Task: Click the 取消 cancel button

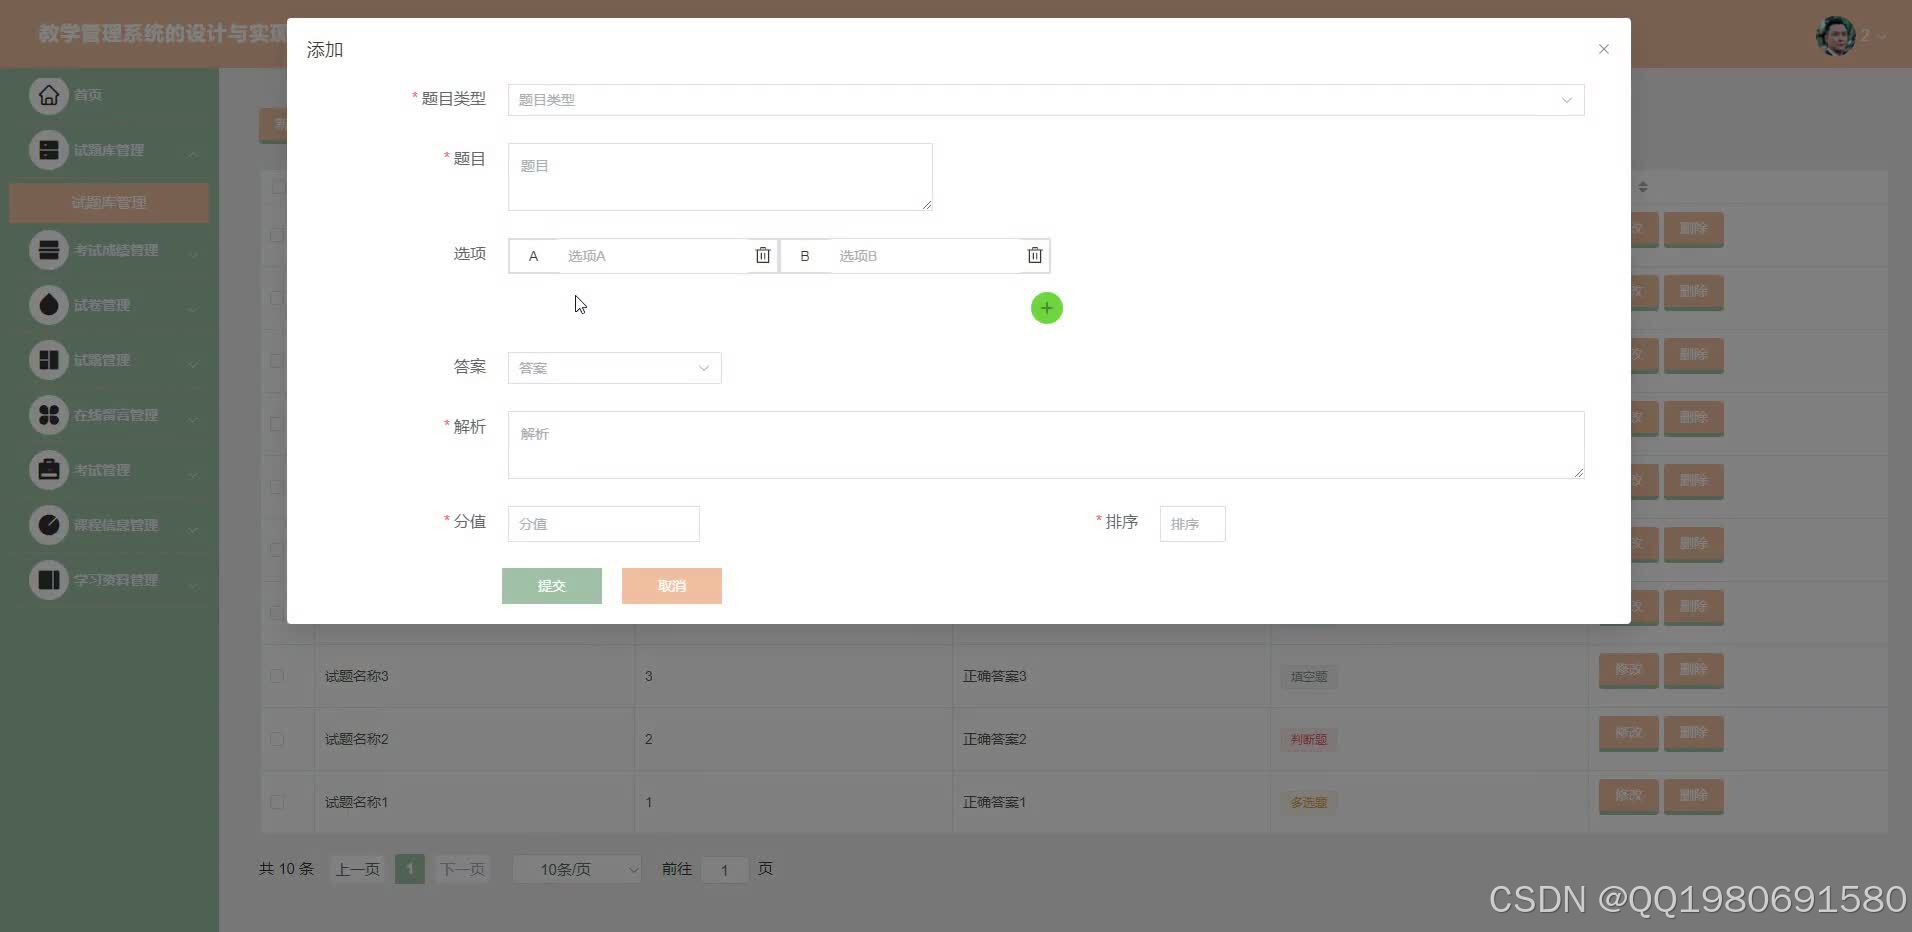Action: [x=671, y=585]
